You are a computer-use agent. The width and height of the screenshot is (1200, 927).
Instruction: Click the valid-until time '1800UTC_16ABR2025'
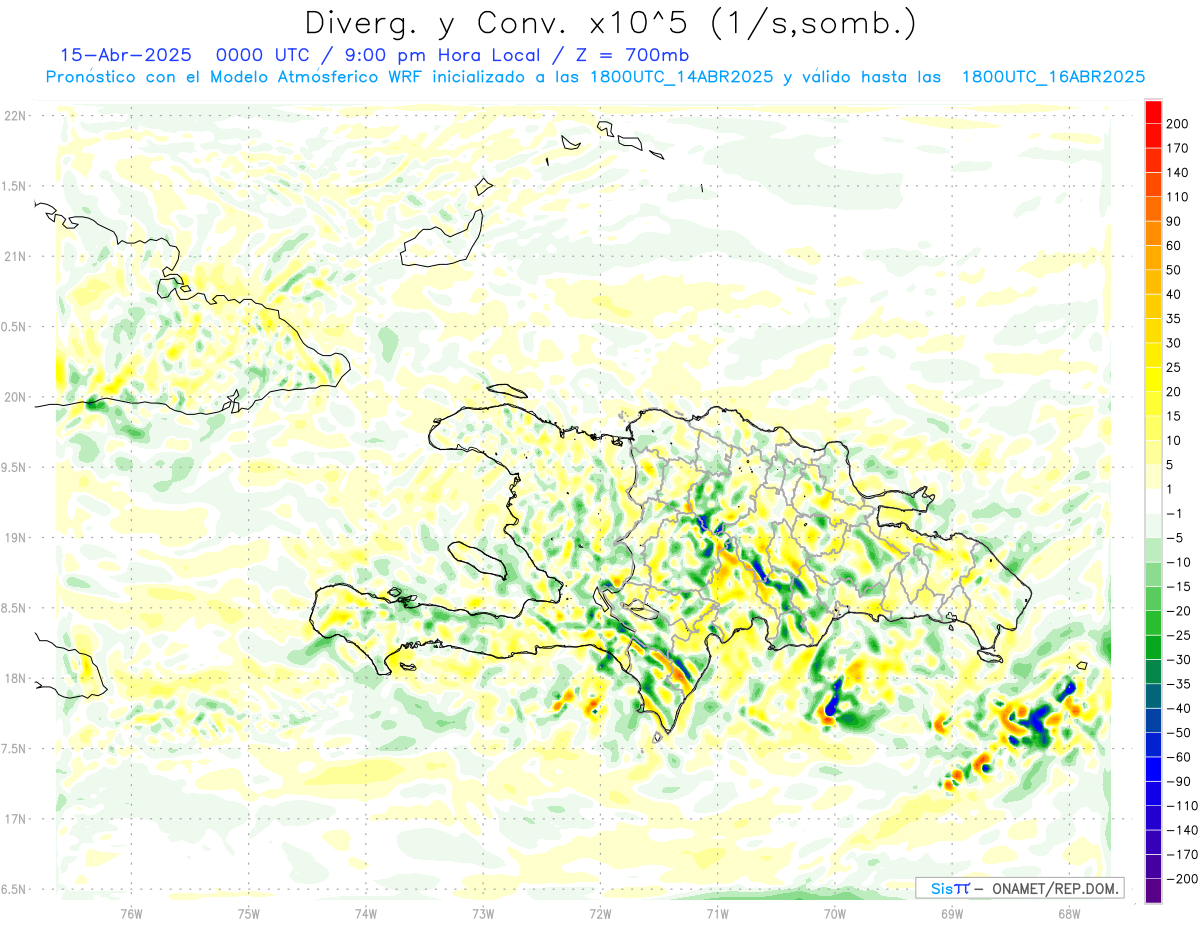(1052, 77)
